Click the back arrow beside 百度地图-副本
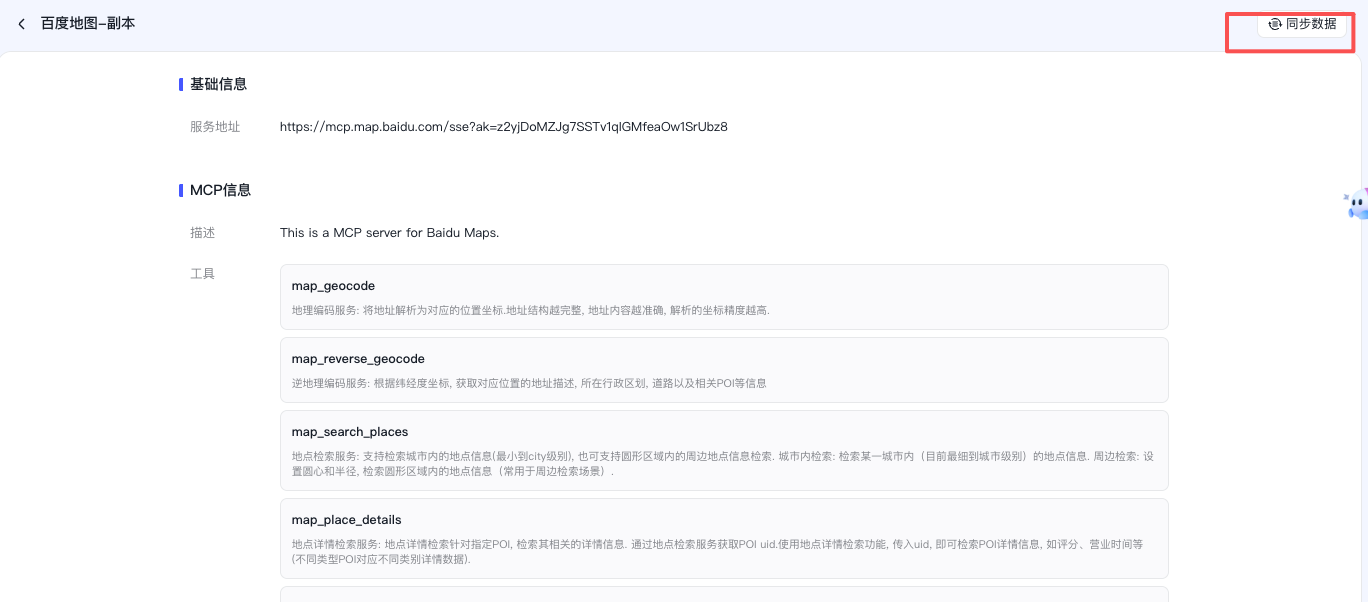Image resolution: width=1368 pixels, height=602 pixels. point(21,24)
